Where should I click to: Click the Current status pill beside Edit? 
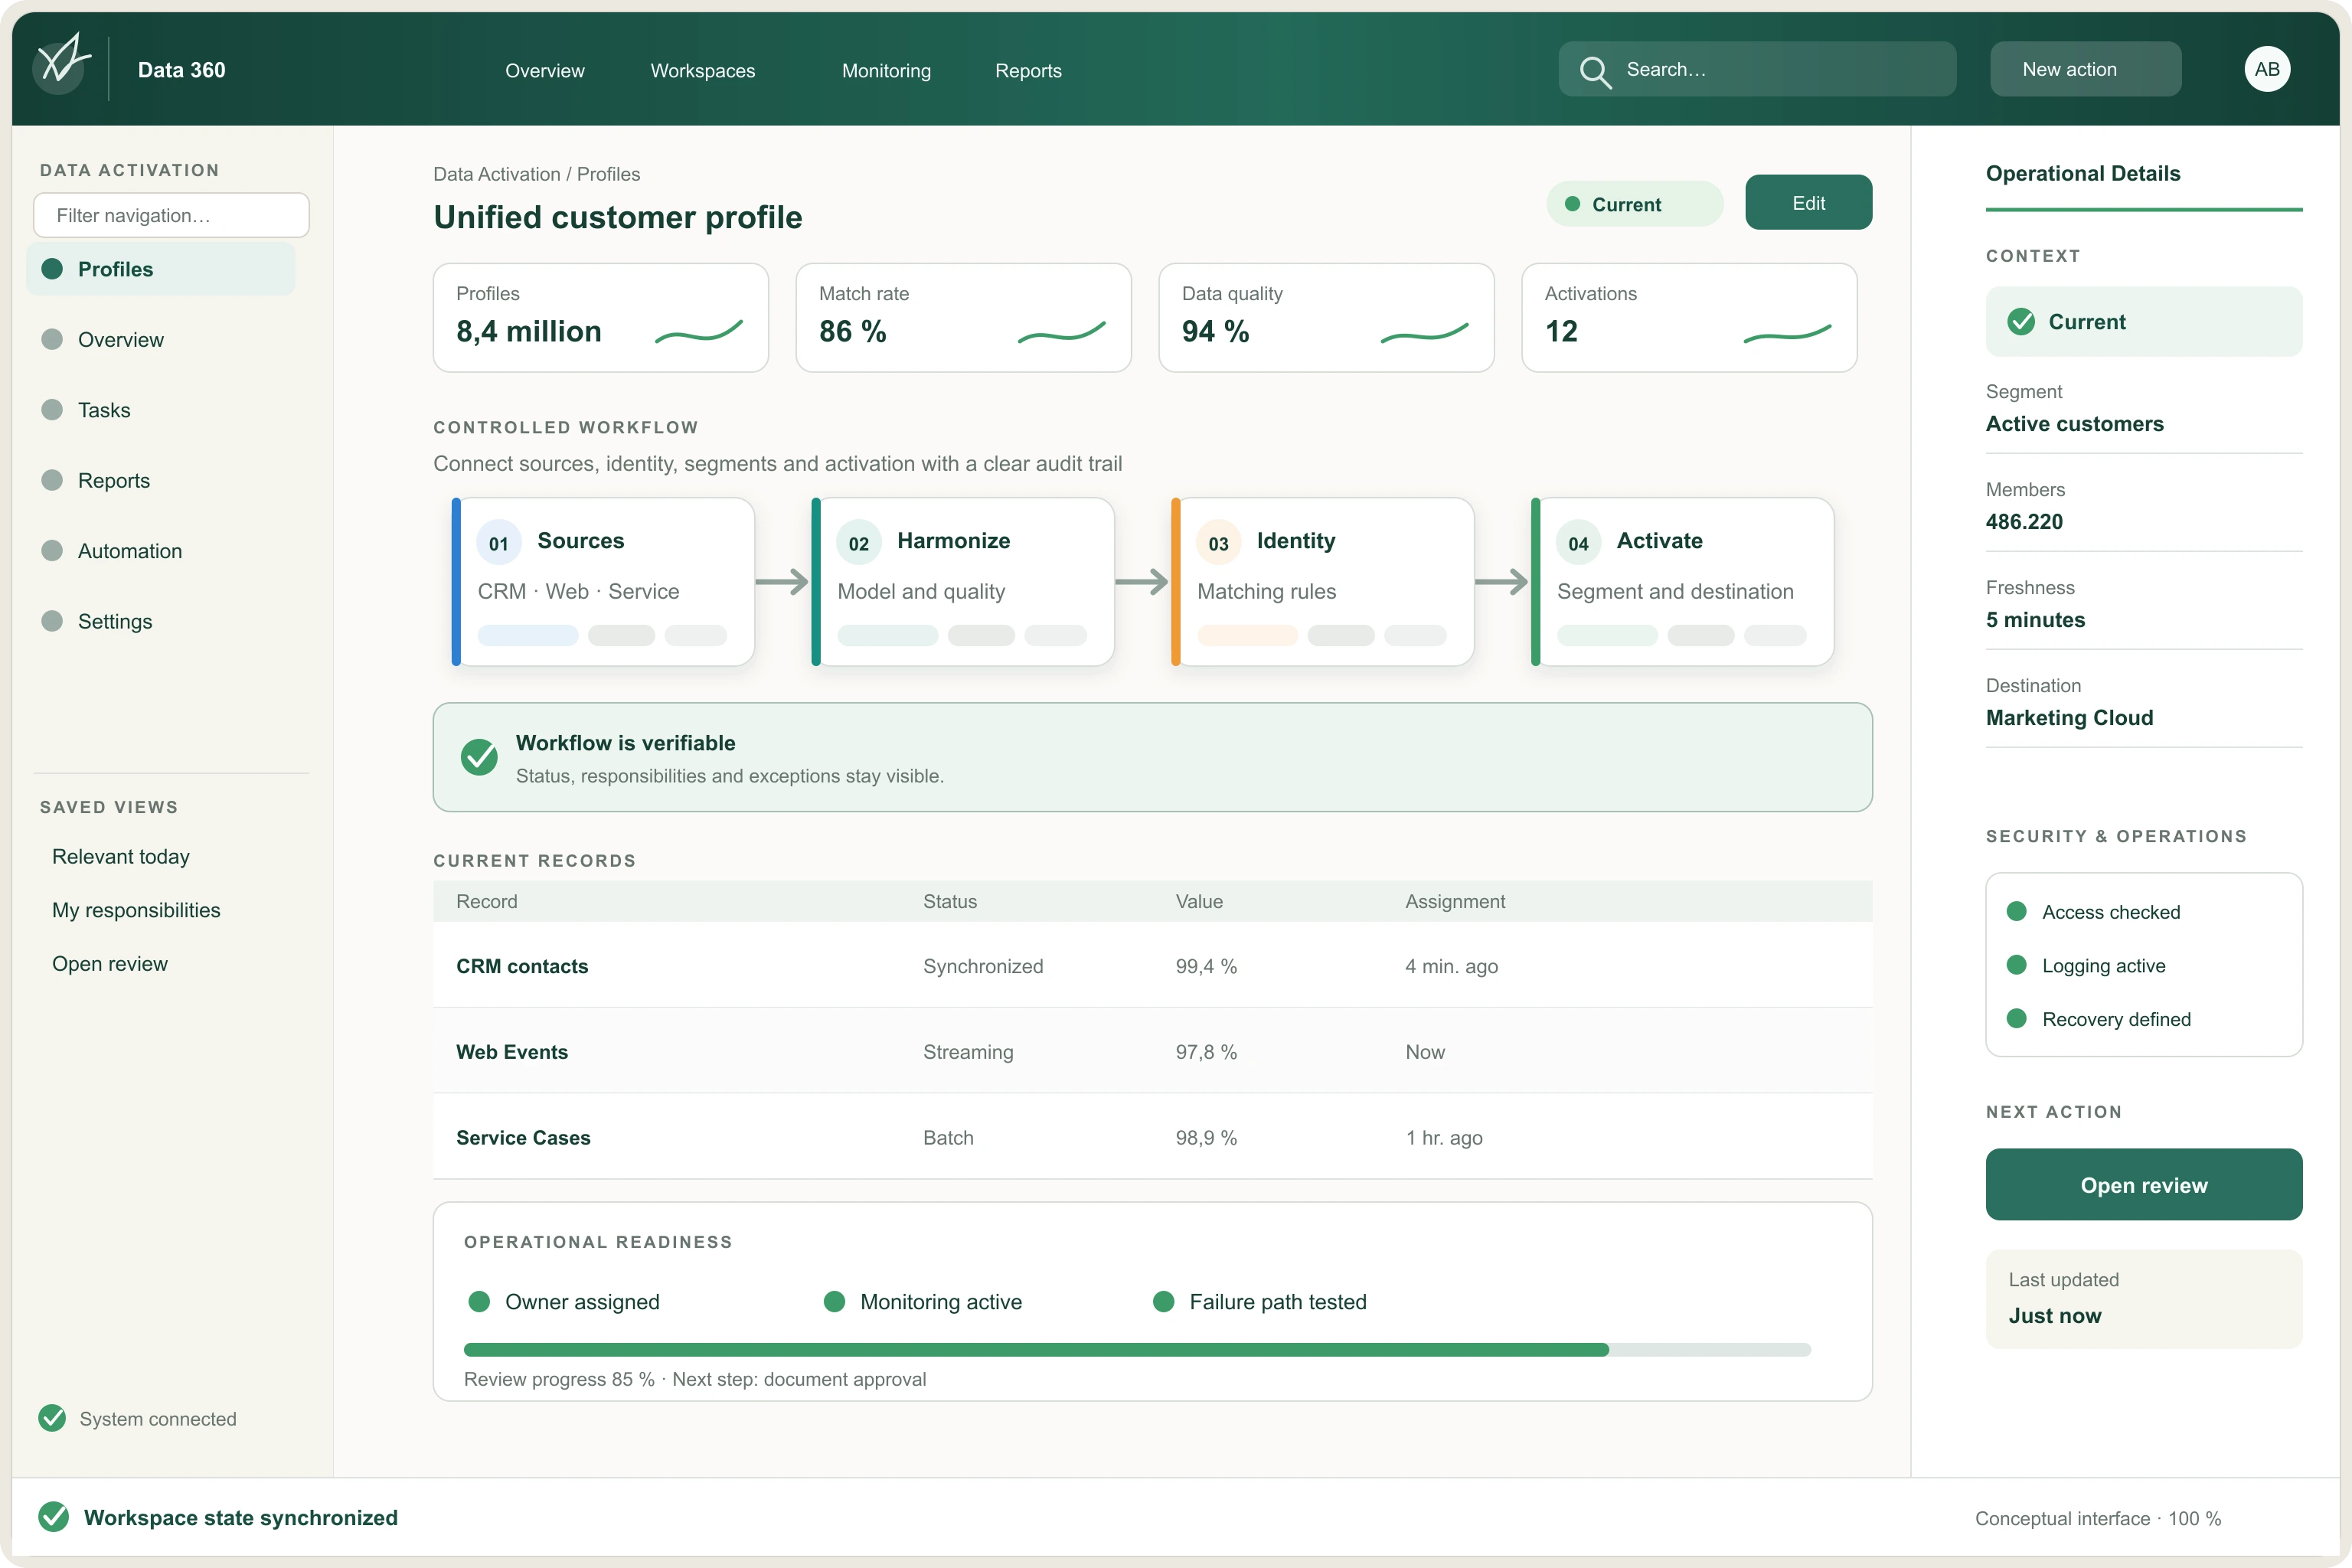click(x=1634, y=204)
